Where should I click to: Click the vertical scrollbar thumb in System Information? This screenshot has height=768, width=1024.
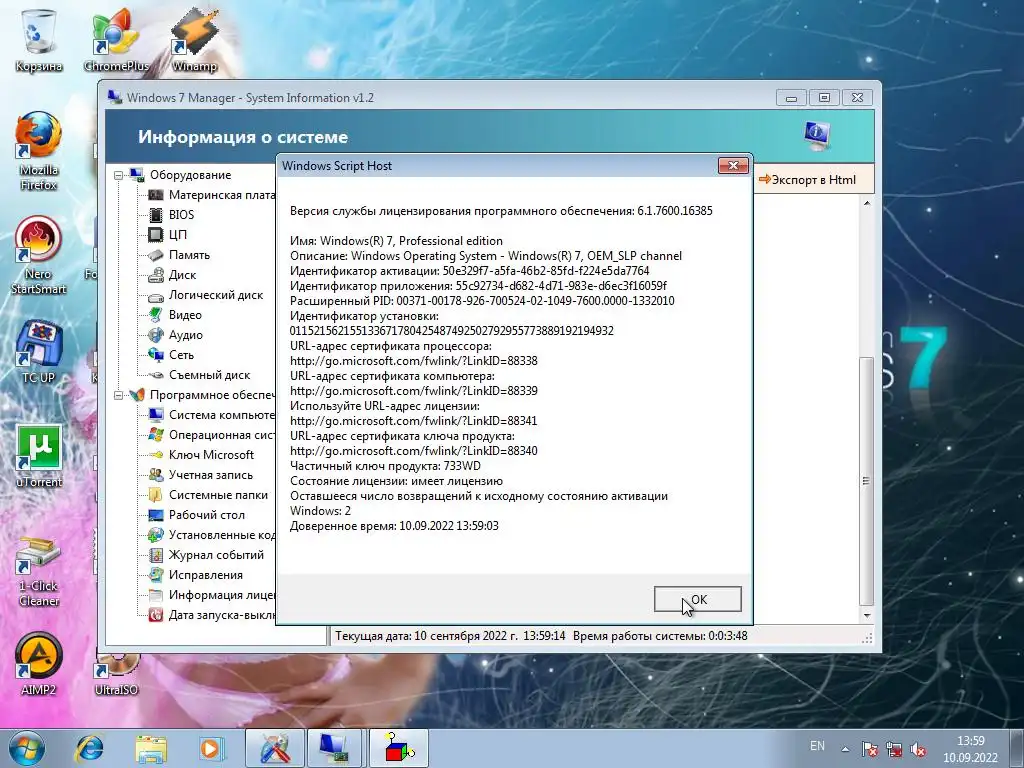(867, 481)
